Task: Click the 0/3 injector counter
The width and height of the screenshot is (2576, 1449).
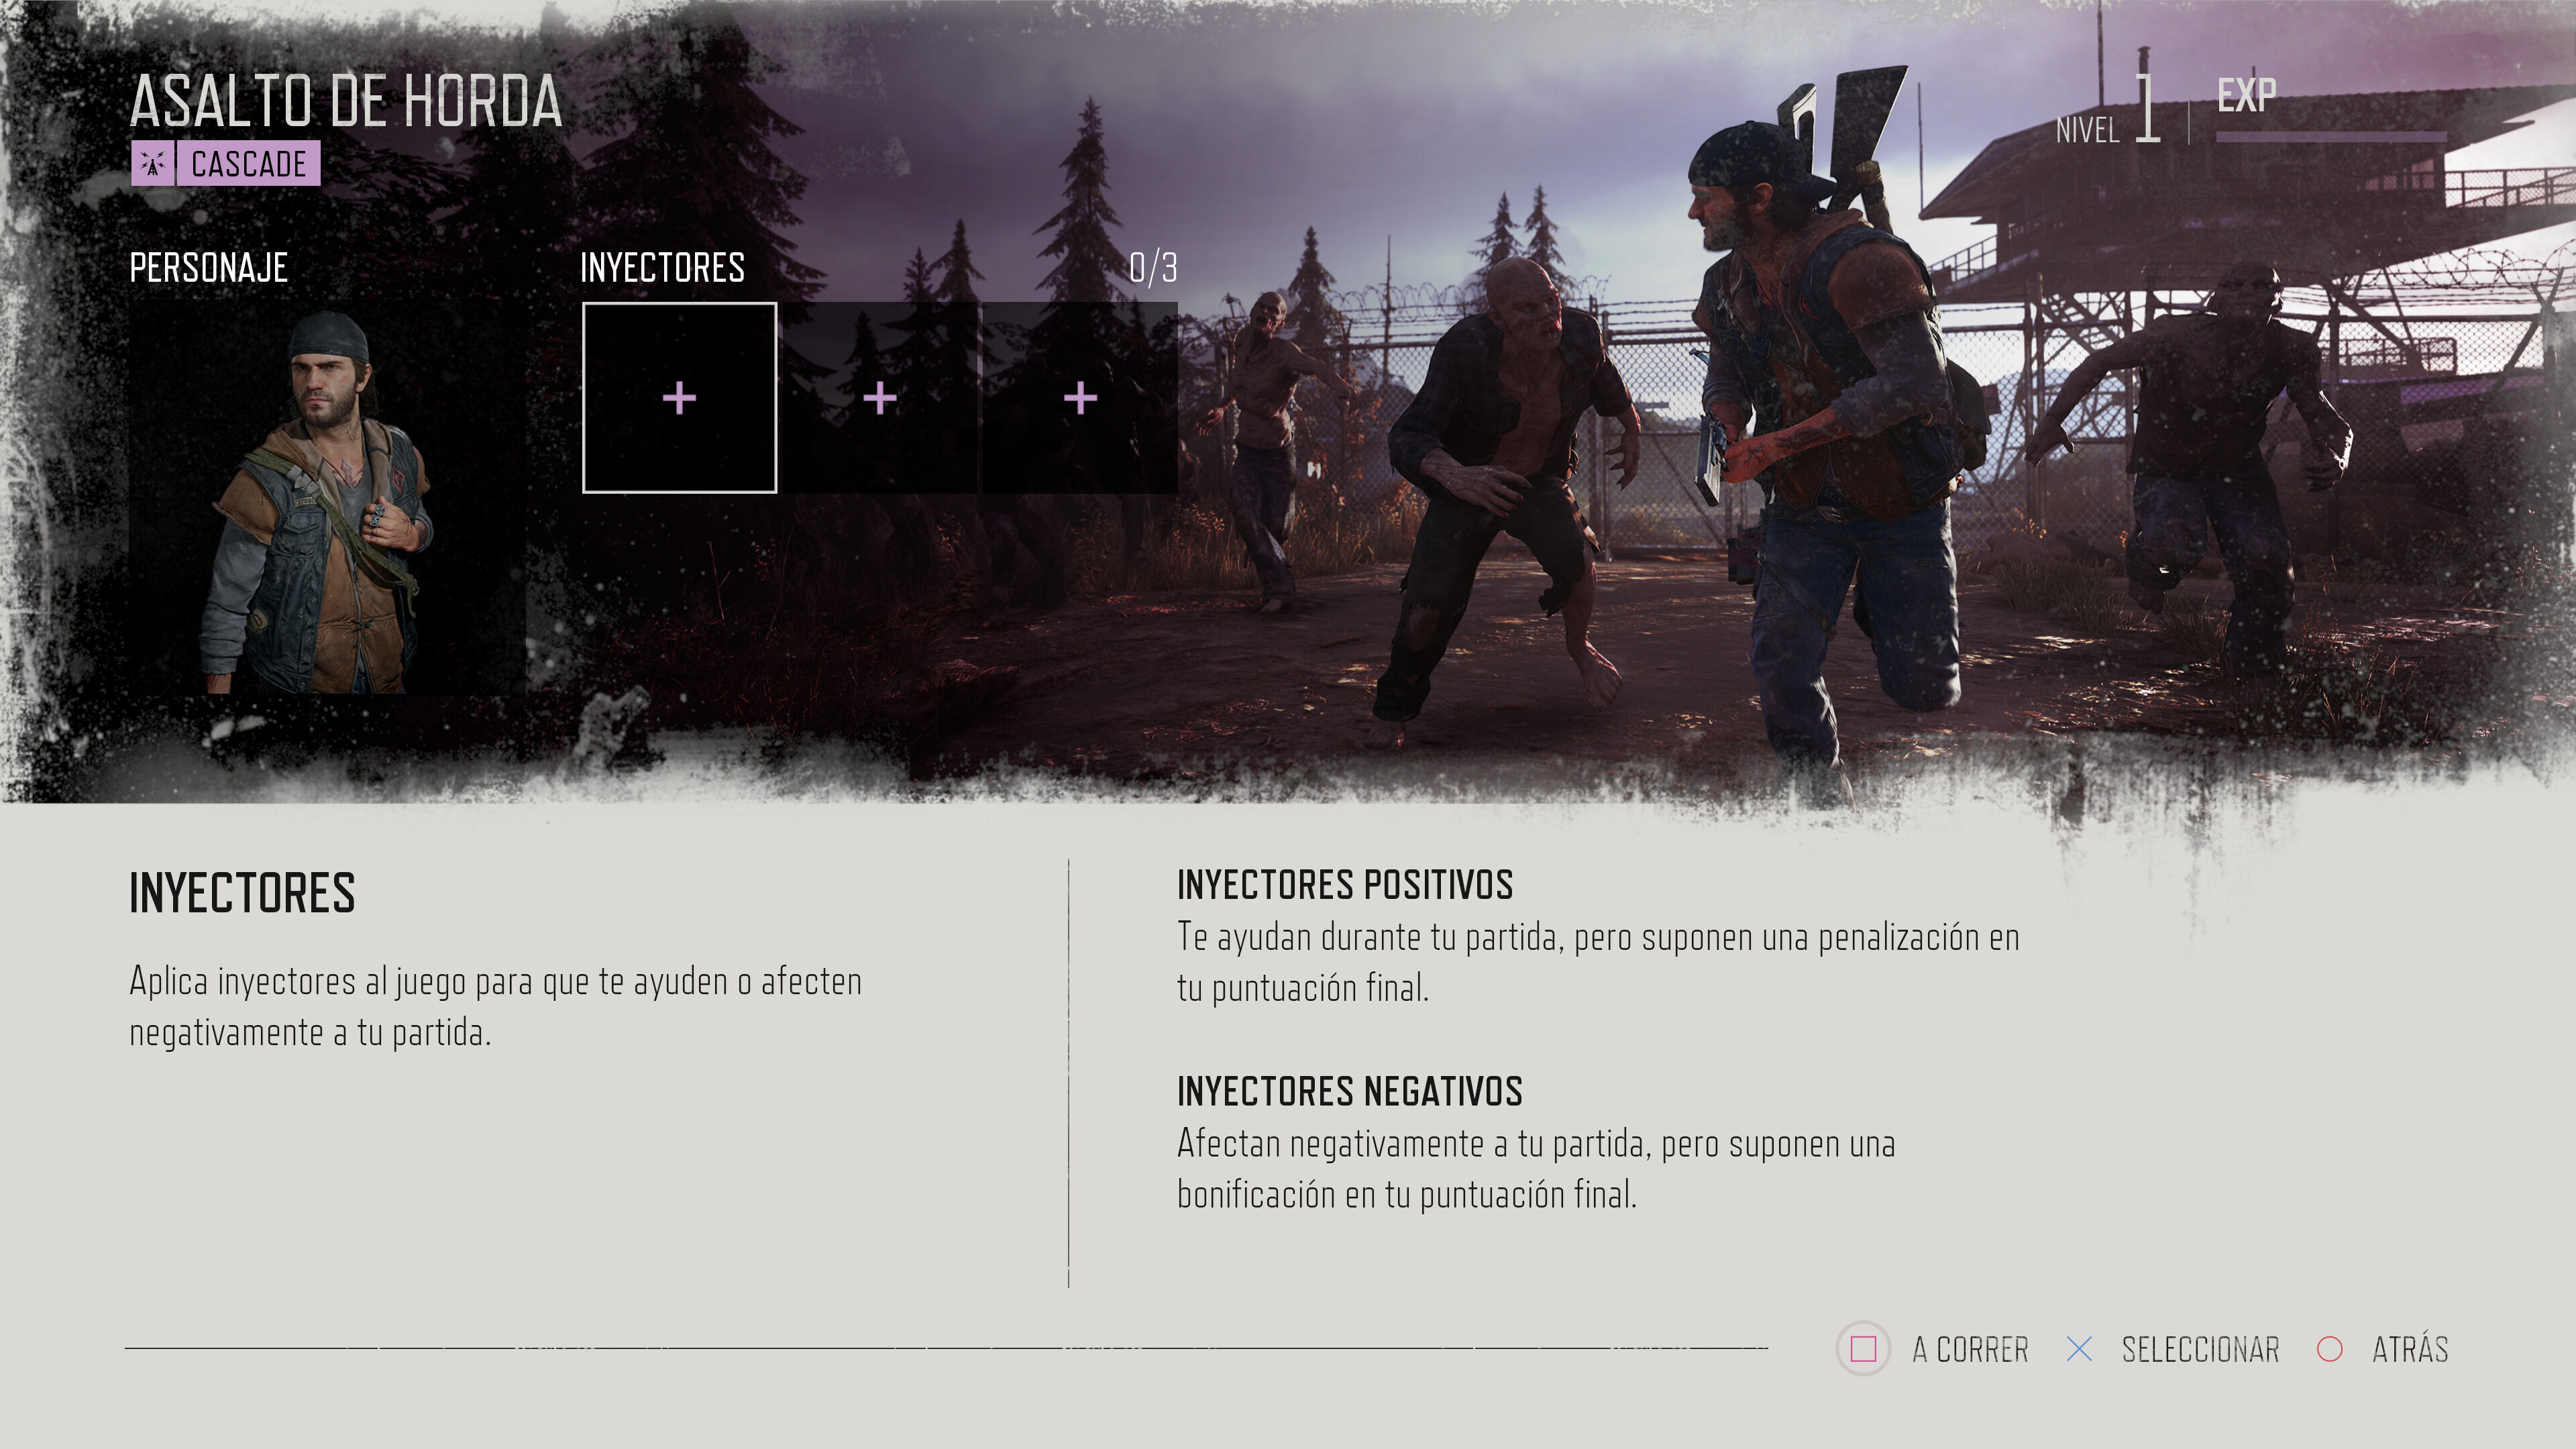Action: [1153, 267]
